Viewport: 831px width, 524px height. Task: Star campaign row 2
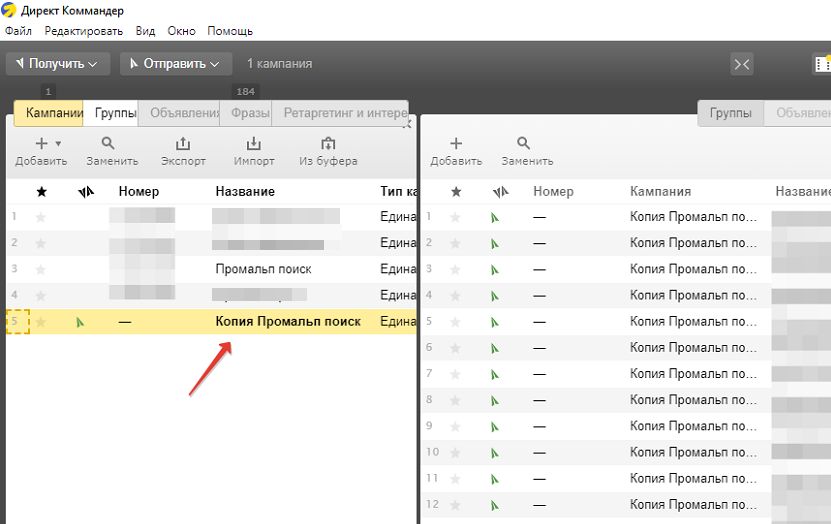(x=41, y=243)
